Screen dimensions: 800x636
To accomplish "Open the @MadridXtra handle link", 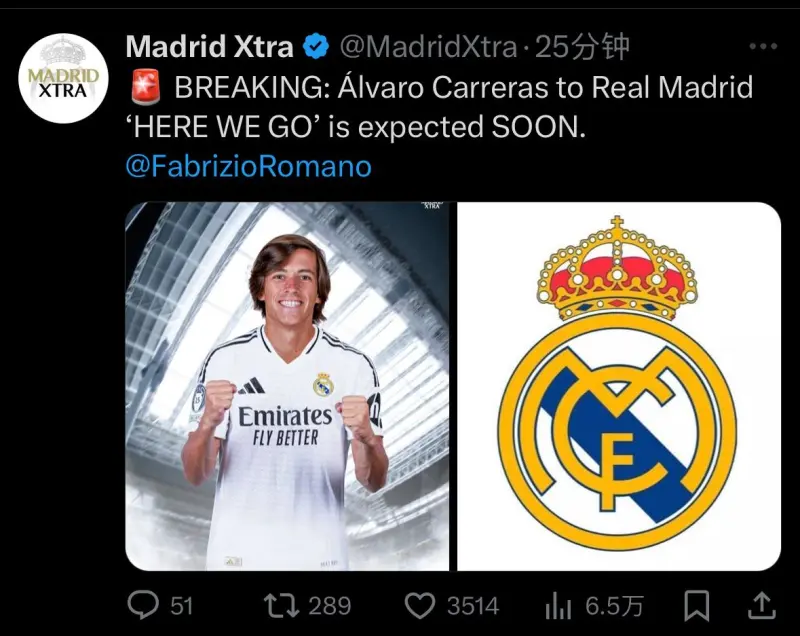I will pos(428,47).
